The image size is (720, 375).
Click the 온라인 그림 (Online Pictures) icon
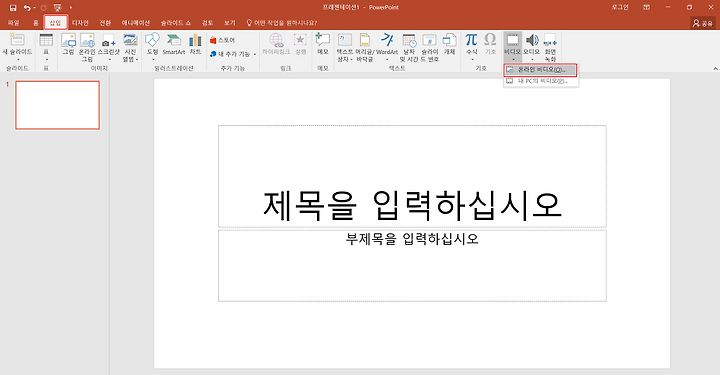pyautogui.click(x=87, y=47)
